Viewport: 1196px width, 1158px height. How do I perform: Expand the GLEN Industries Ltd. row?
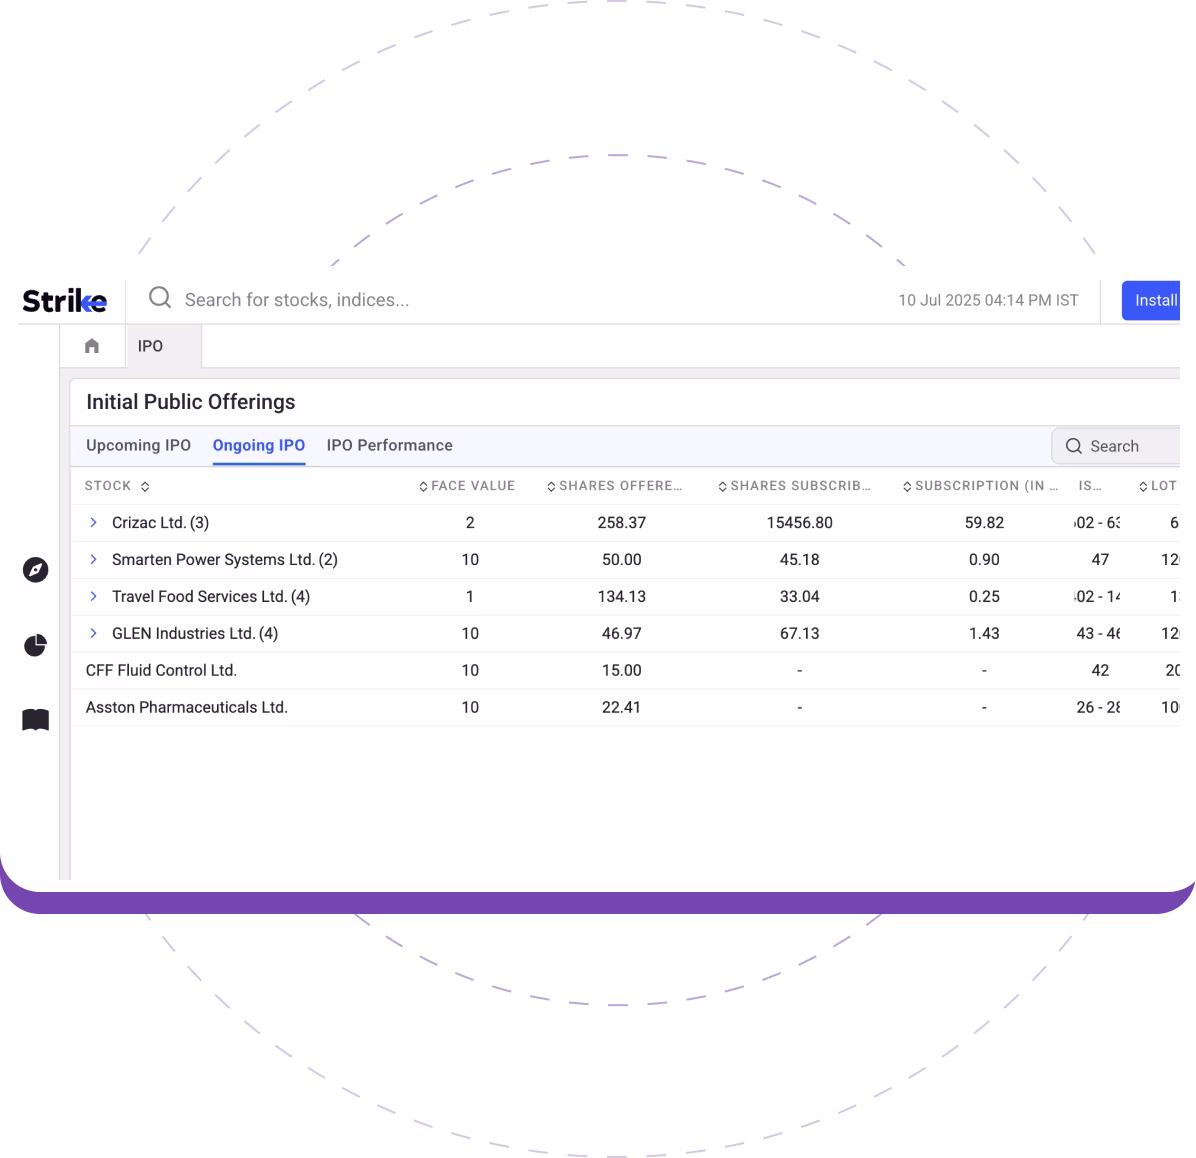93,633
